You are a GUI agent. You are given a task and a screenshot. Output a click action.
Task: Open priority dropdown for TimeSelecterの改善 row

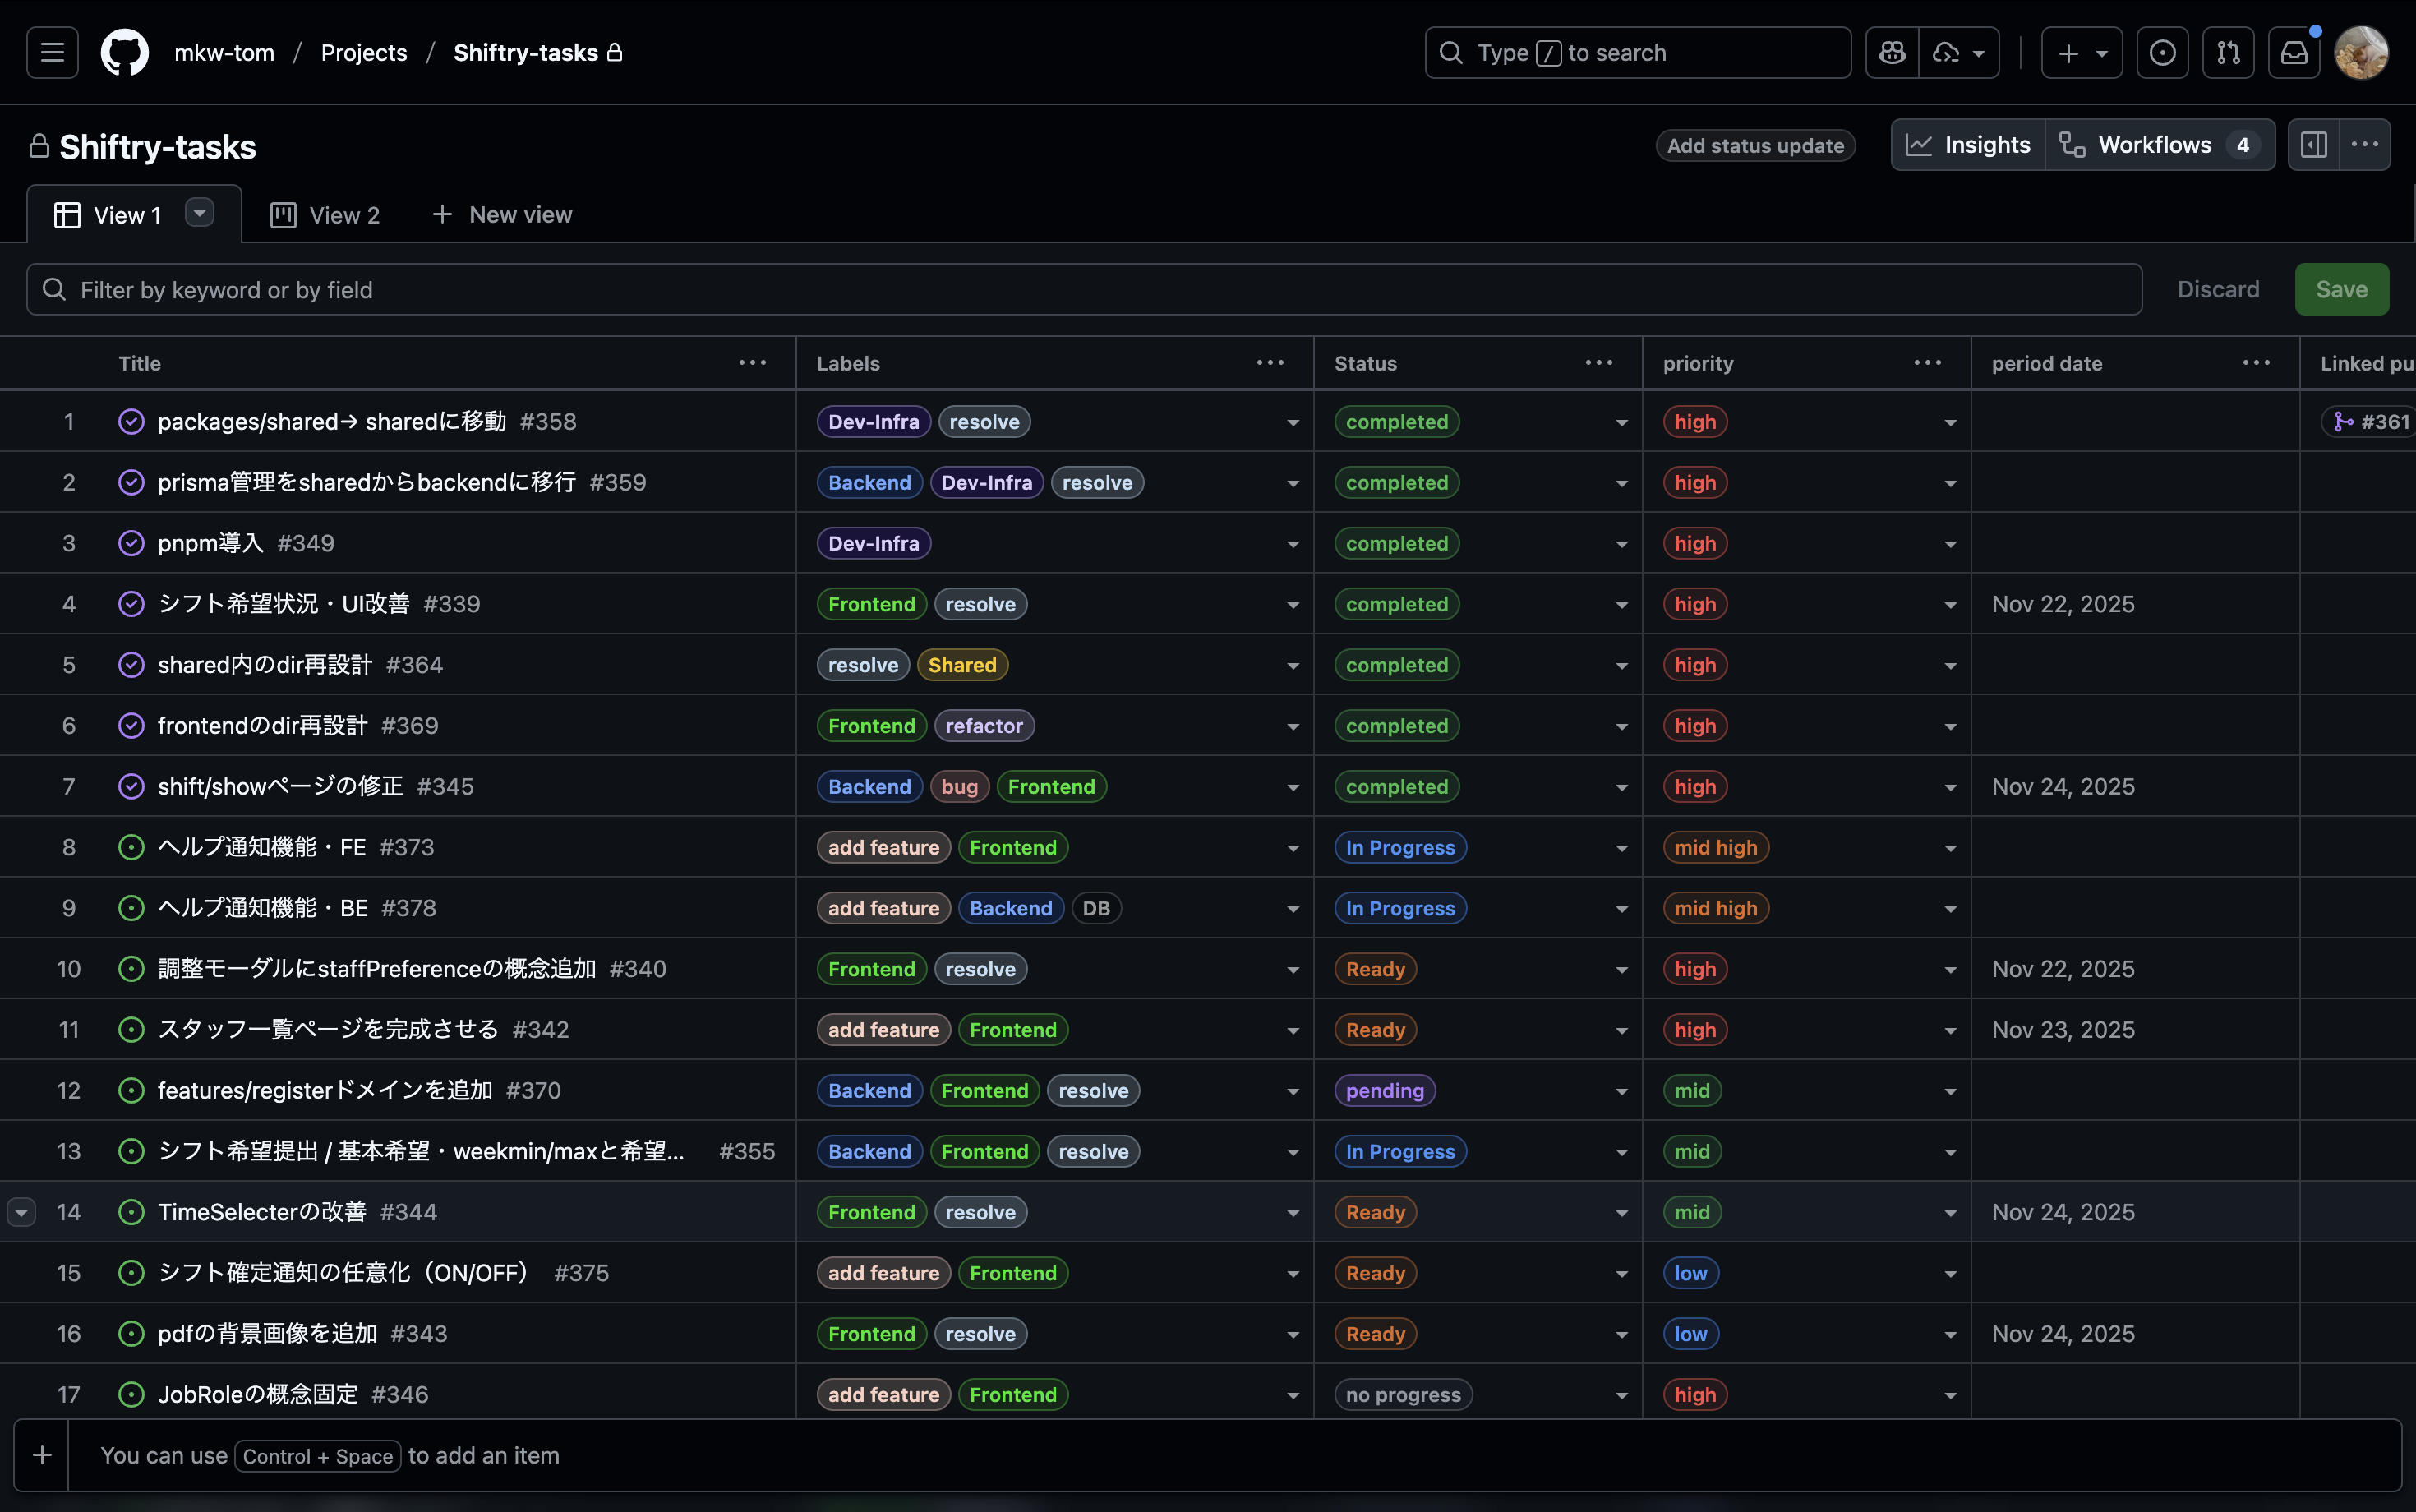point(1950,1213)
